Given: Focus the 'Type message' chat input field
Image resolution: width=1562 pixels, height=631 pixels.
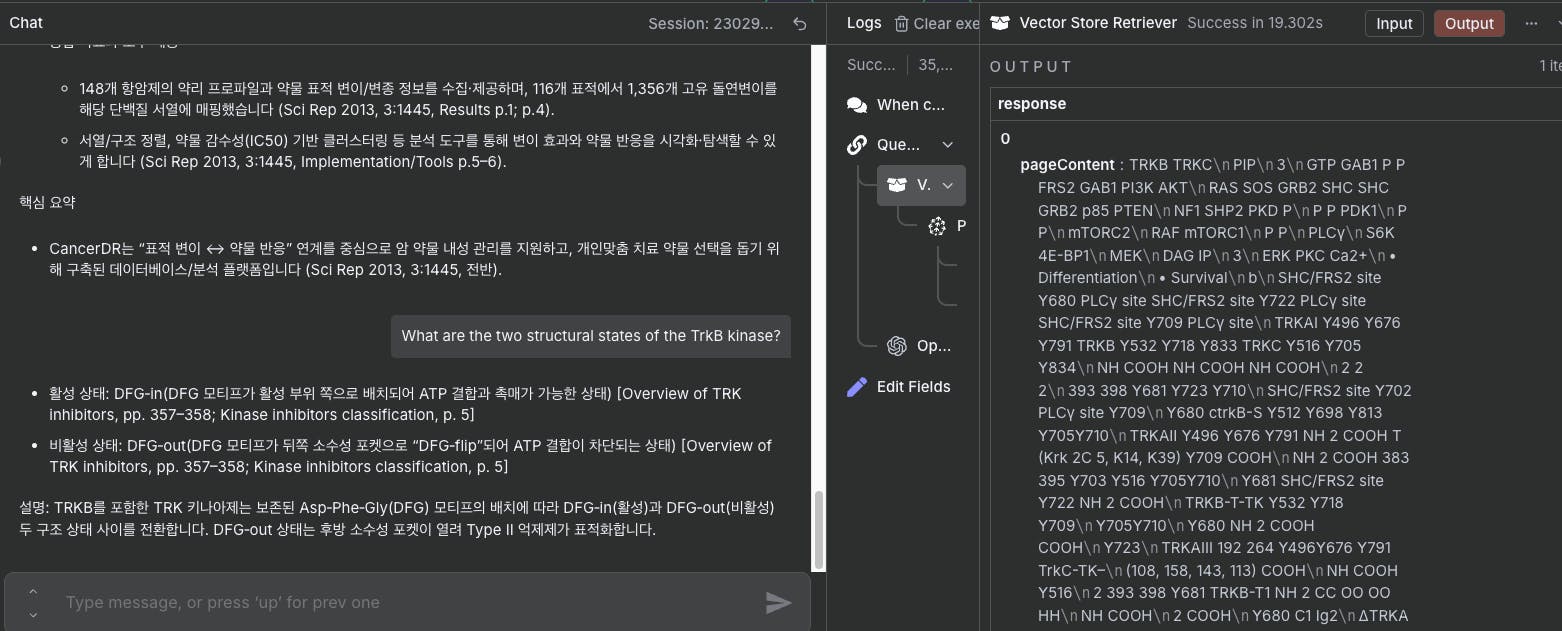Looking at the screenshot, I should pyautogui.click(x=410, y=602).
